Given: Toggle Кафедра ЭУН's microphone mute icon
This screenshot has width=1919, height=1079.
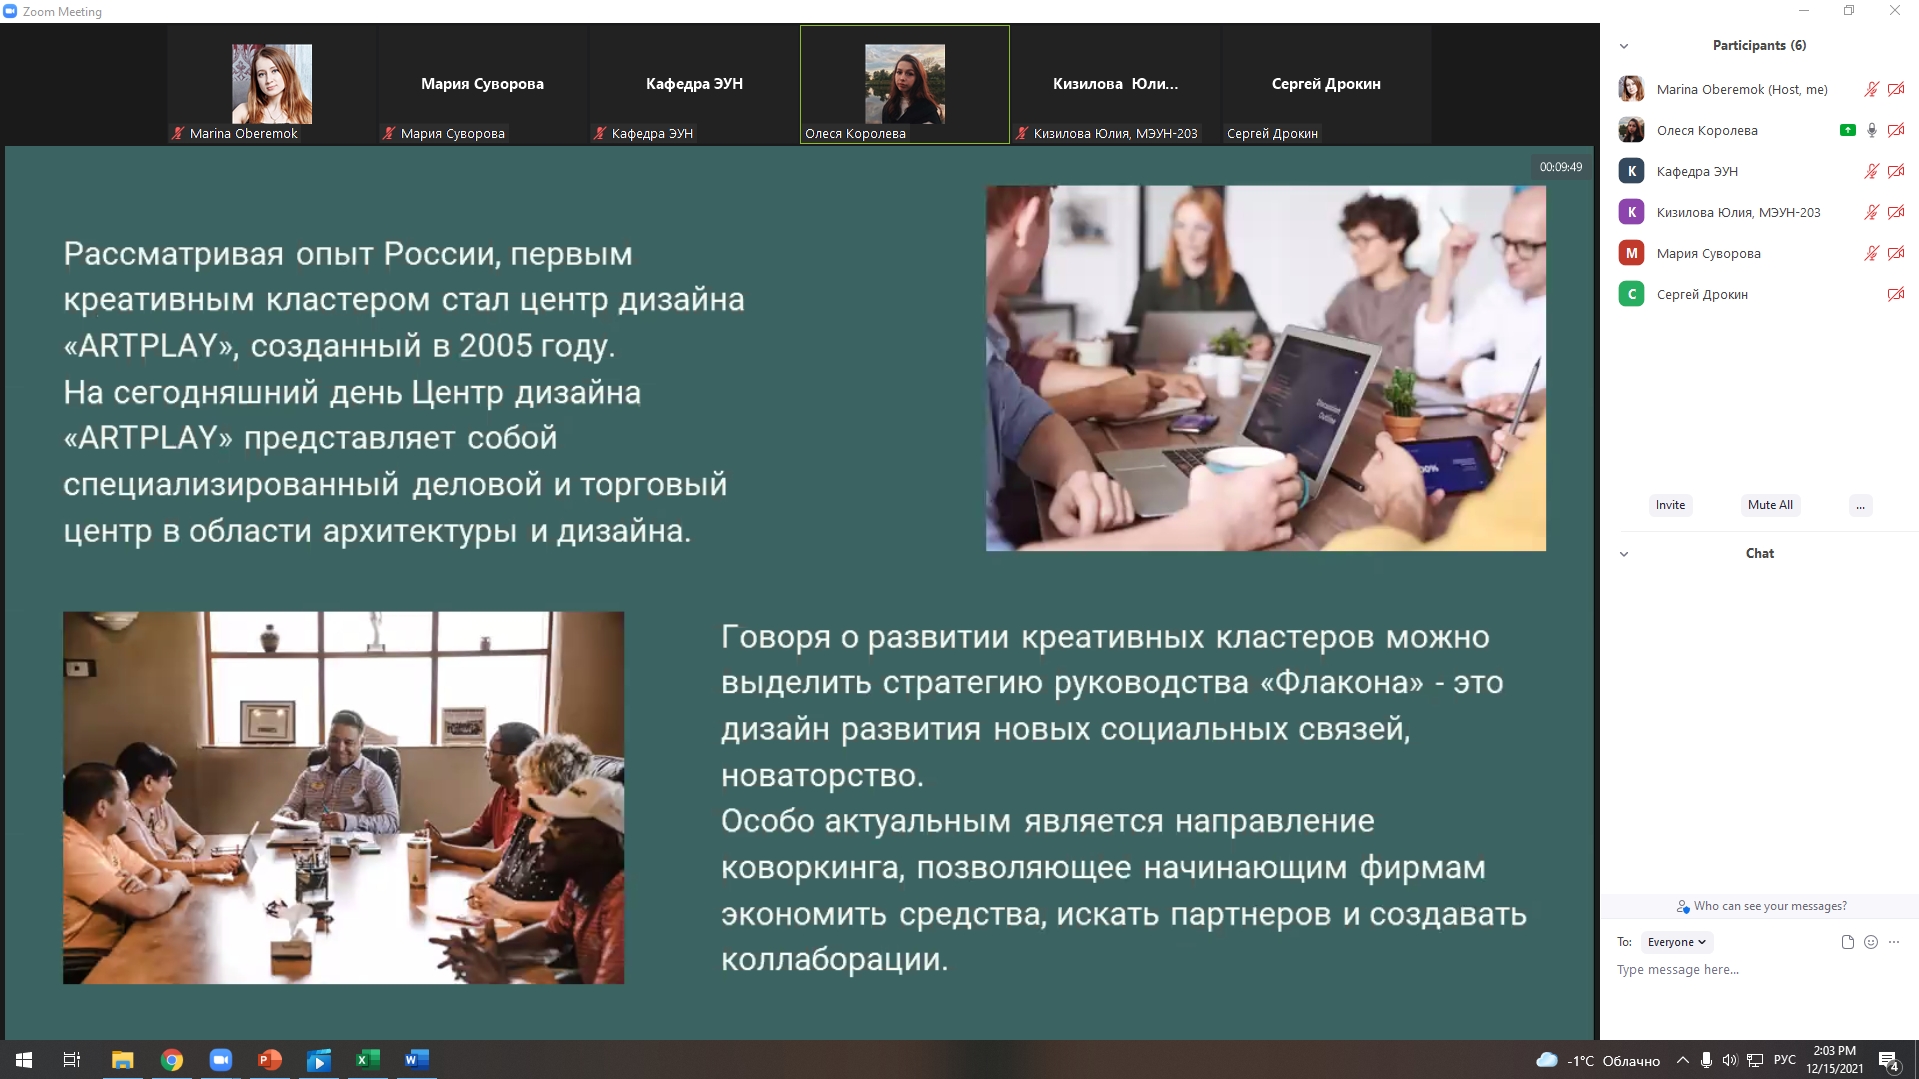Looking at the screenshot, I should 1871,171.
